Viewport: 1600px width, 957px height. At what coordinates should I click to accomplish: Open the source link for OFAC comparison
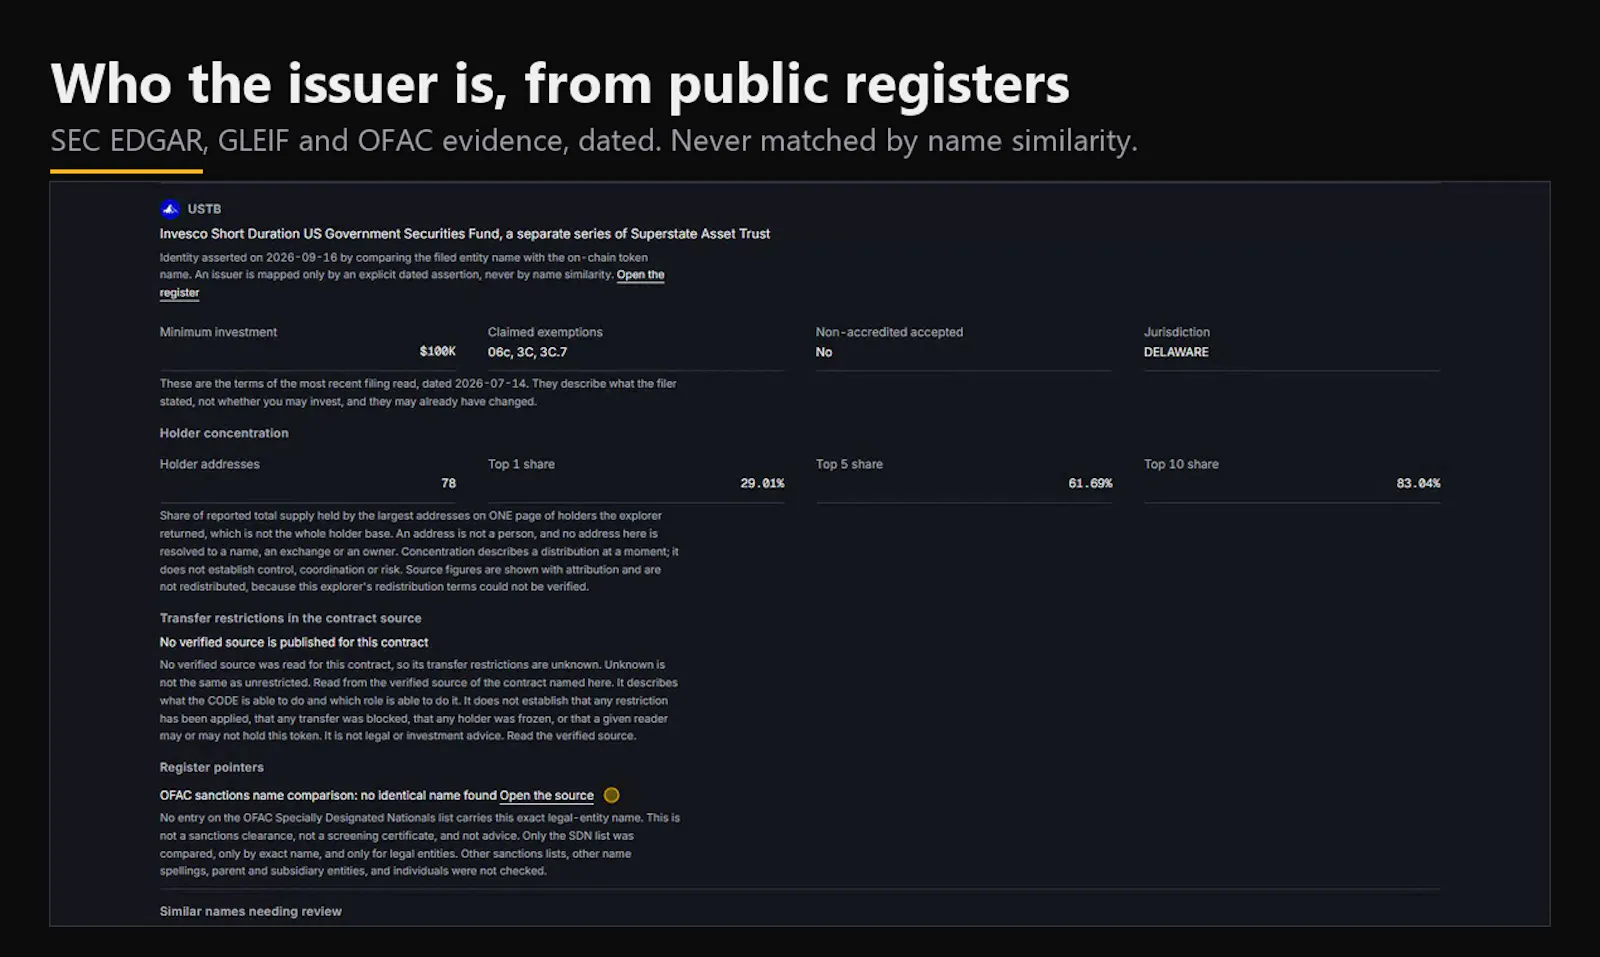pos(546,796)
